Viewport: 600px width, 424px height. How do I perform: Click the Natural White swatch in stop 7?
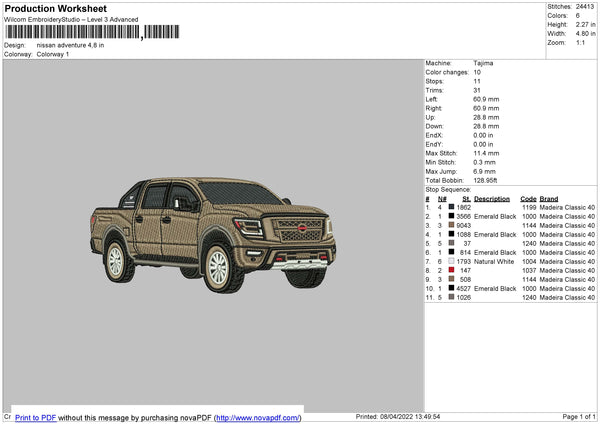click(451, 261)
